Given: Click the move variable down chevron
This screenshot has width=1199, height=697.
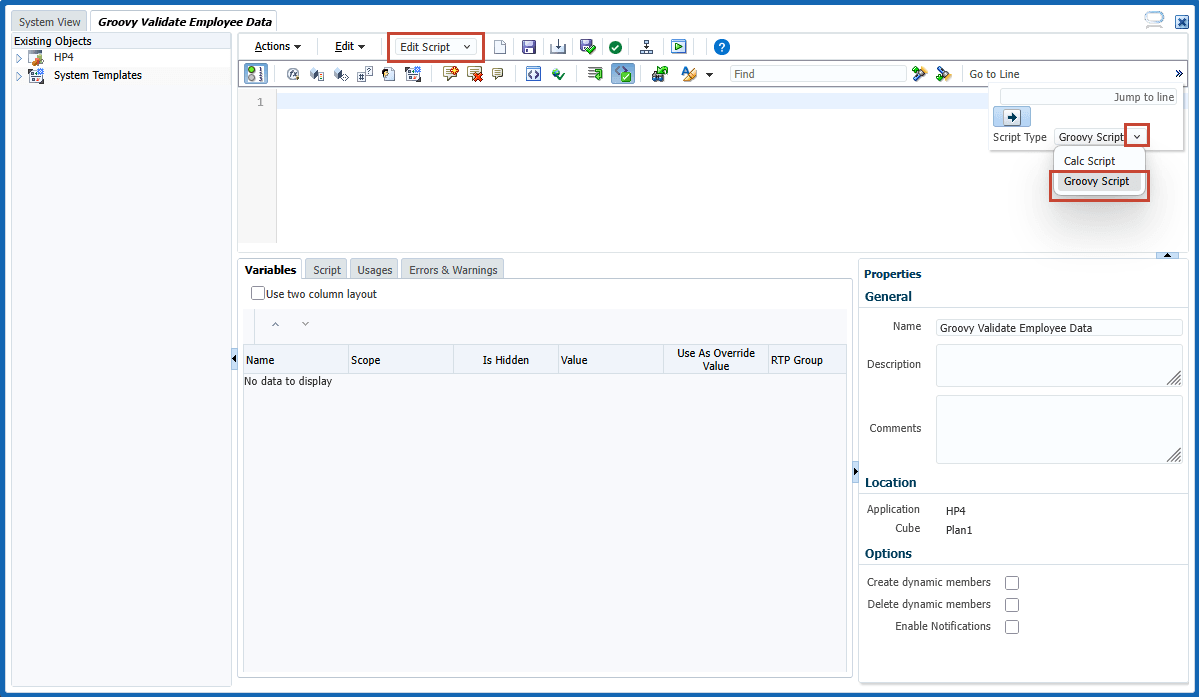Looking at the screenshot, I should pyautogui.click(x=305, y=324).
